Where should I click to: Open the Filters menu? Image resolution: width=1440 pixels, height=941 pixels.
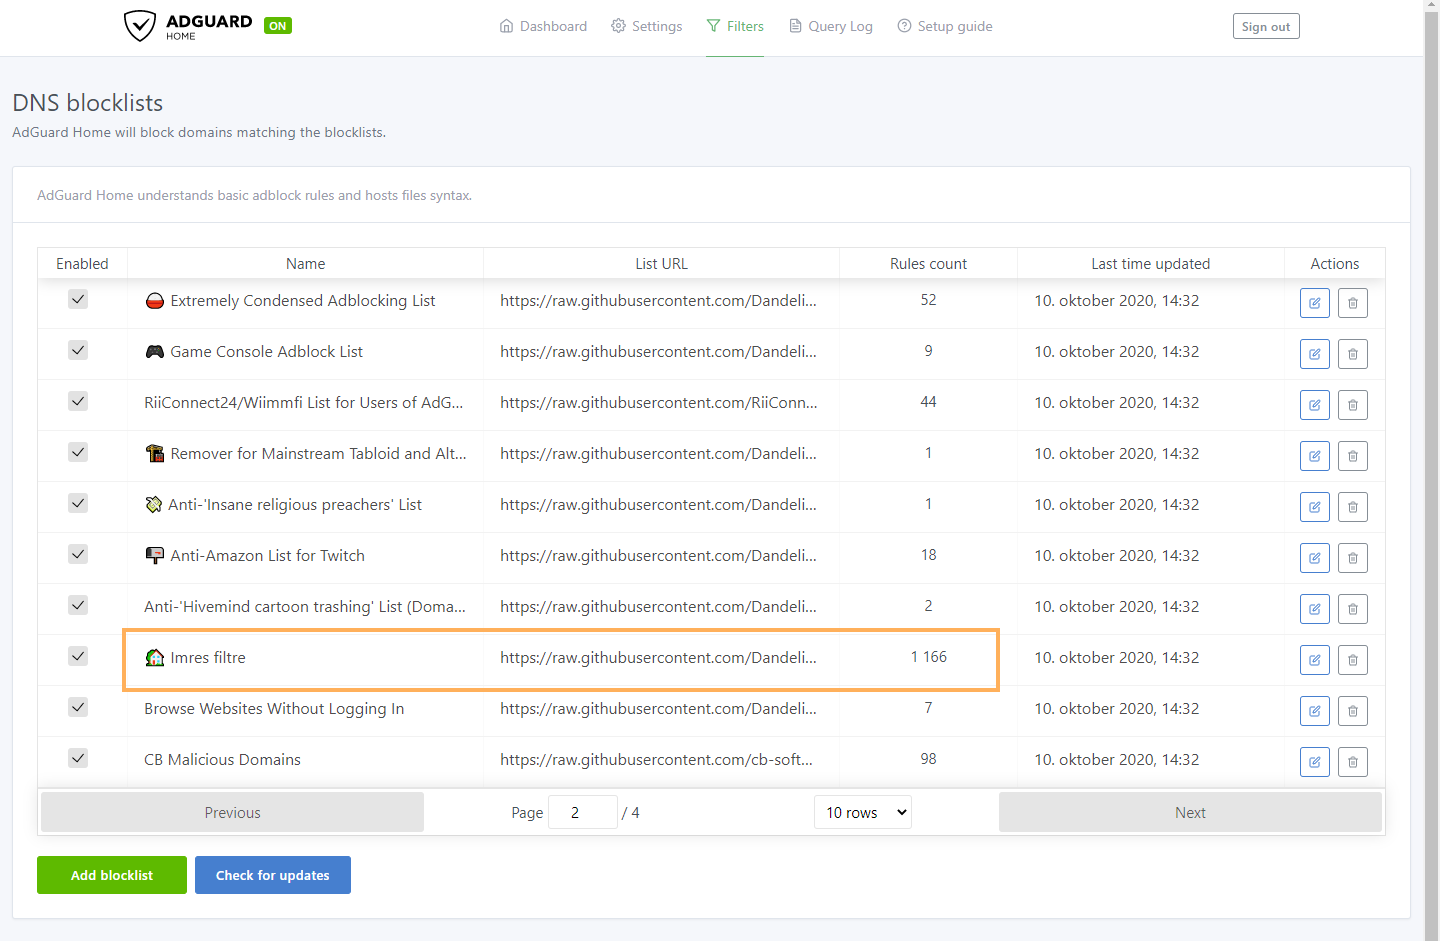point(735,26)
